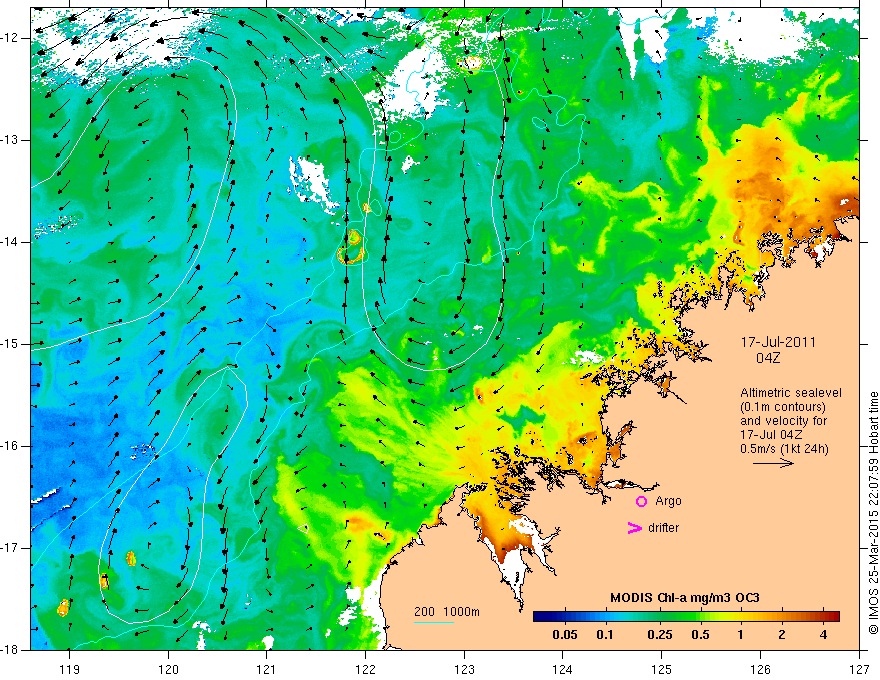Click the latitude axis label '-15'
The width and height of the screenshot is (880, 680).
coord(10,344)
